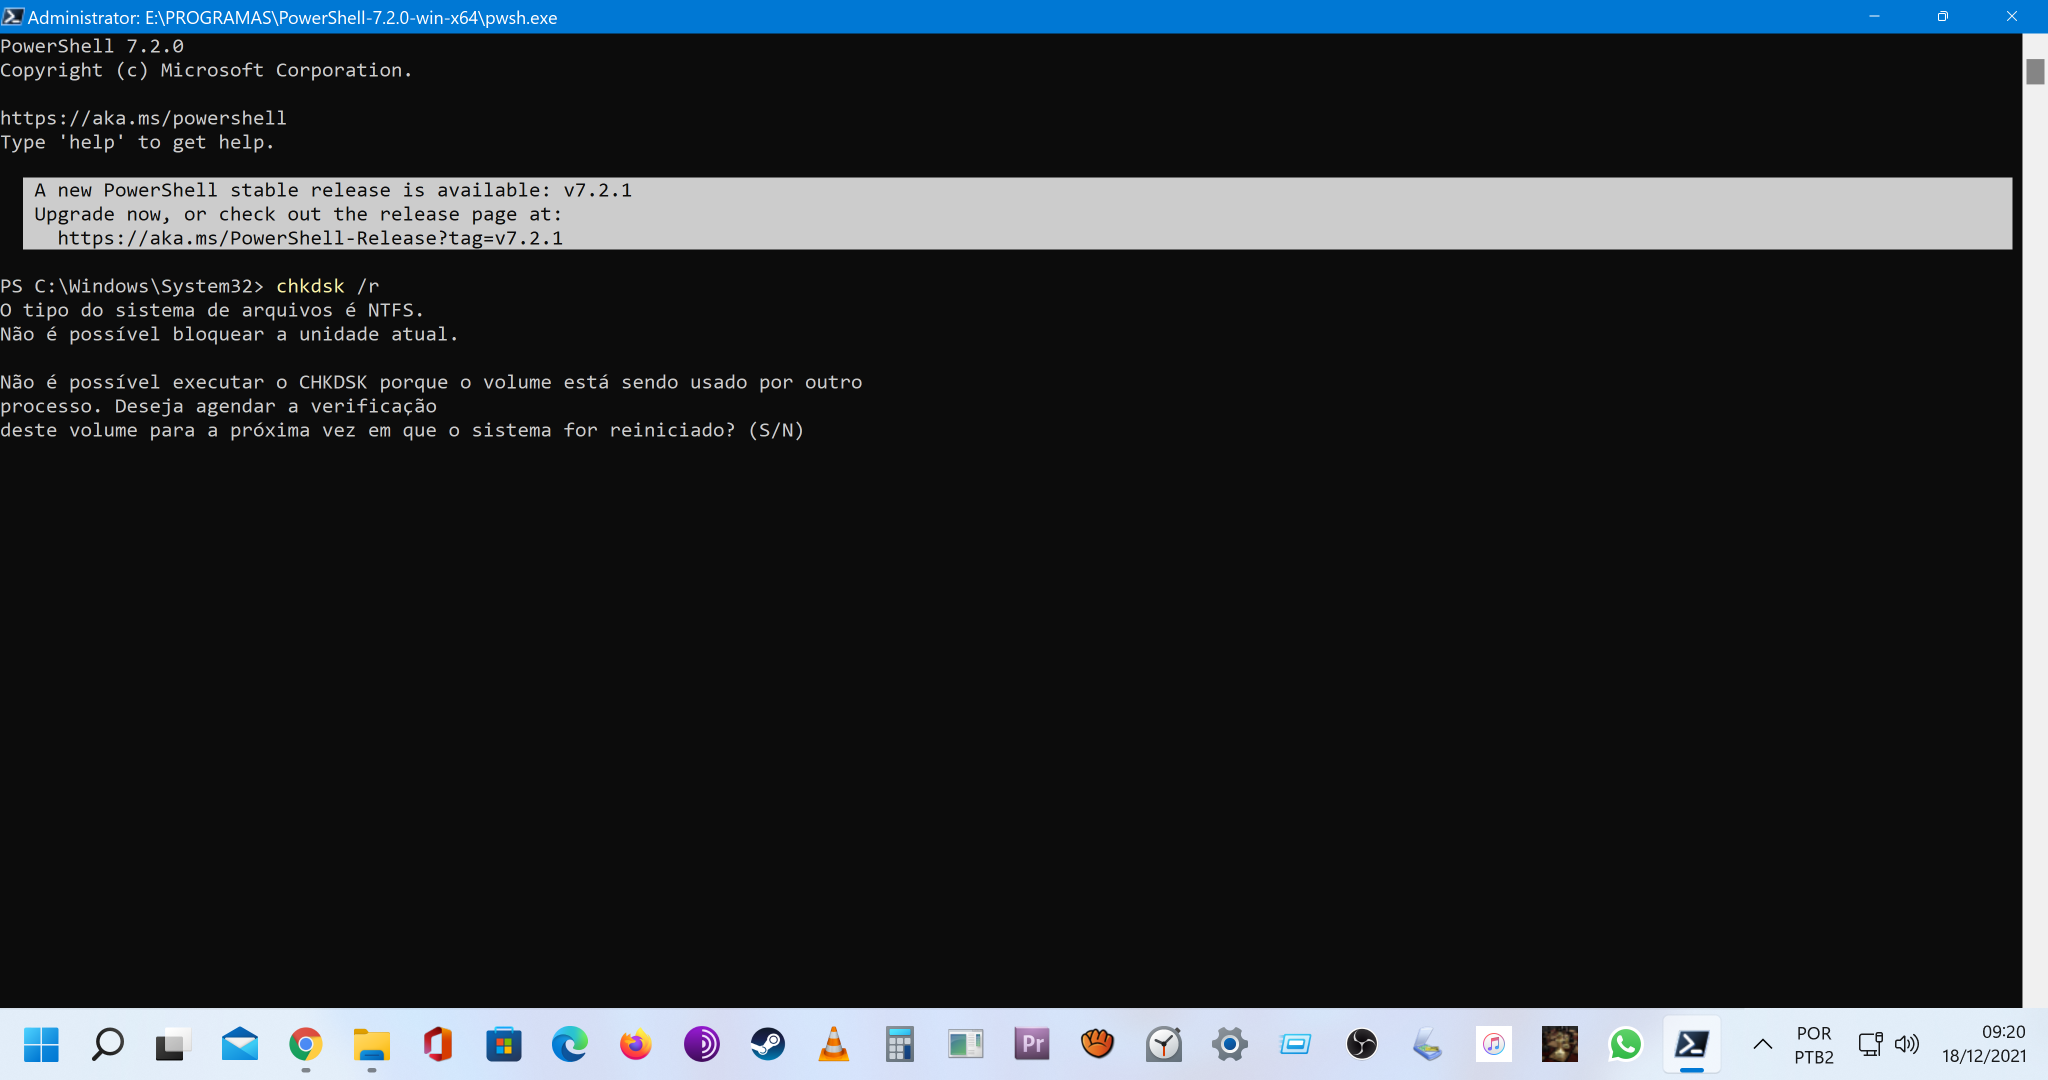Open baseball glove app icon
The width and height of the screenshot is (2048, 1080).
coord(1097,1045)
